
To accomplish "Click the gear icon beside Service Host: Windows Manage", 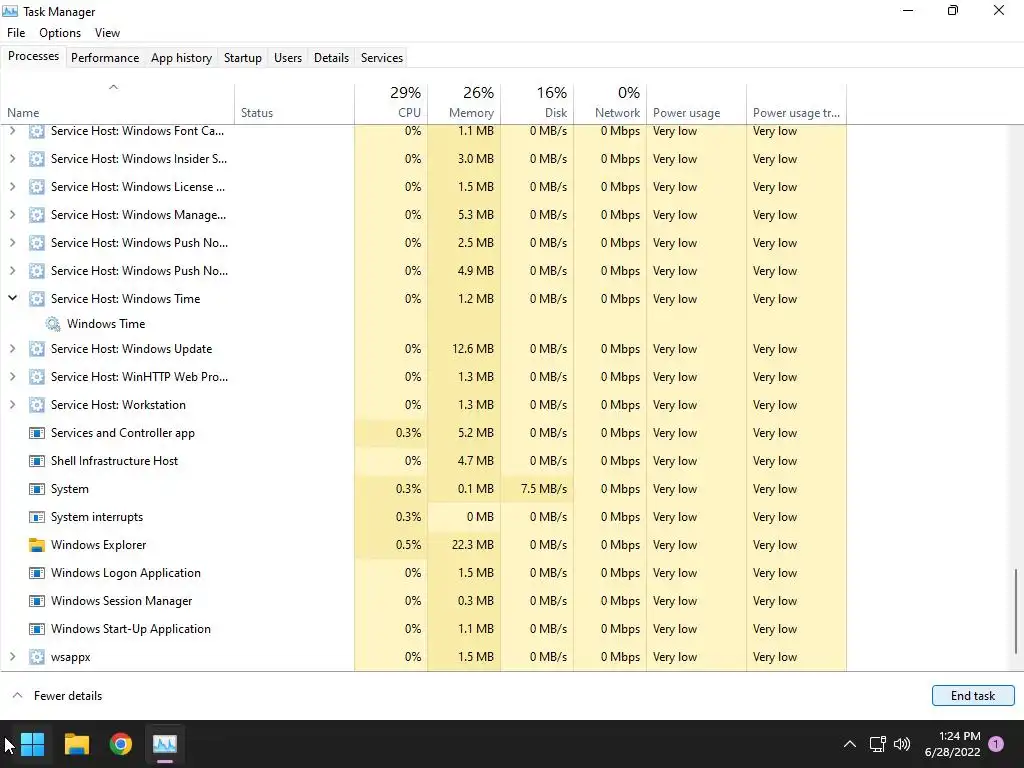I will pyautogui.click(x=37, y=215).
